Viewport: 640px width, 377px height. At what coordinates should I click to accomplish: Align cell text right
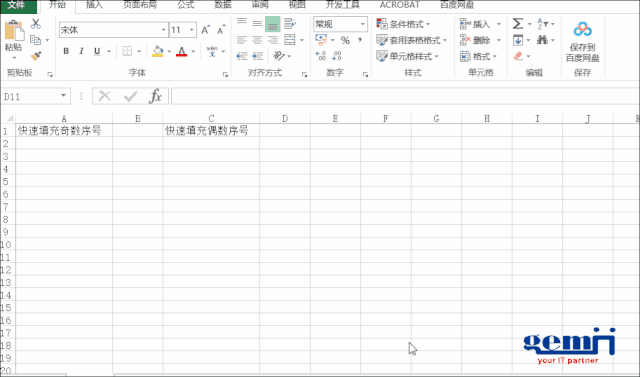click(x=273, y=40)
